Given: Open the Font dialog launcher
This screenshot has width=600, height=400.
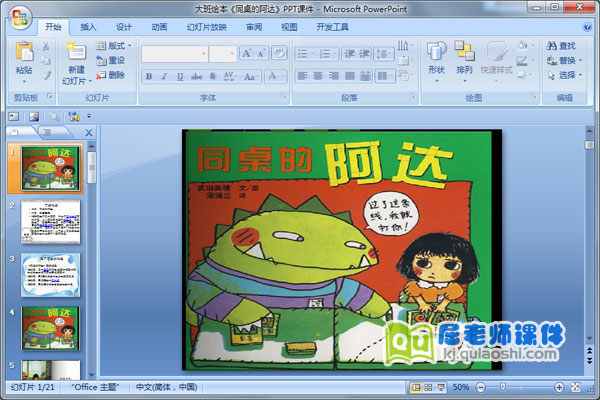Looking at the screenshot, I should coord(284,96).
